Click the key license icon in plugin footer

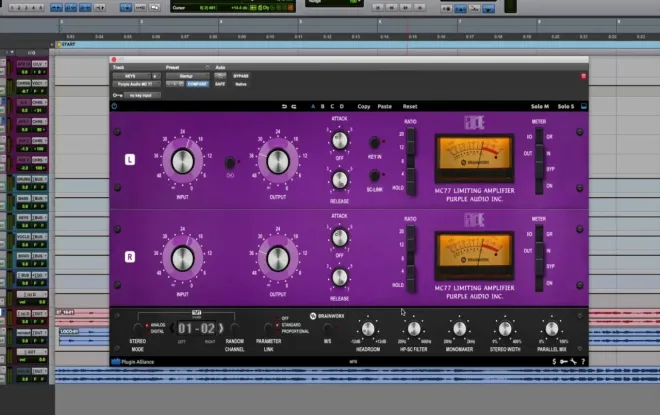(564, 362)
